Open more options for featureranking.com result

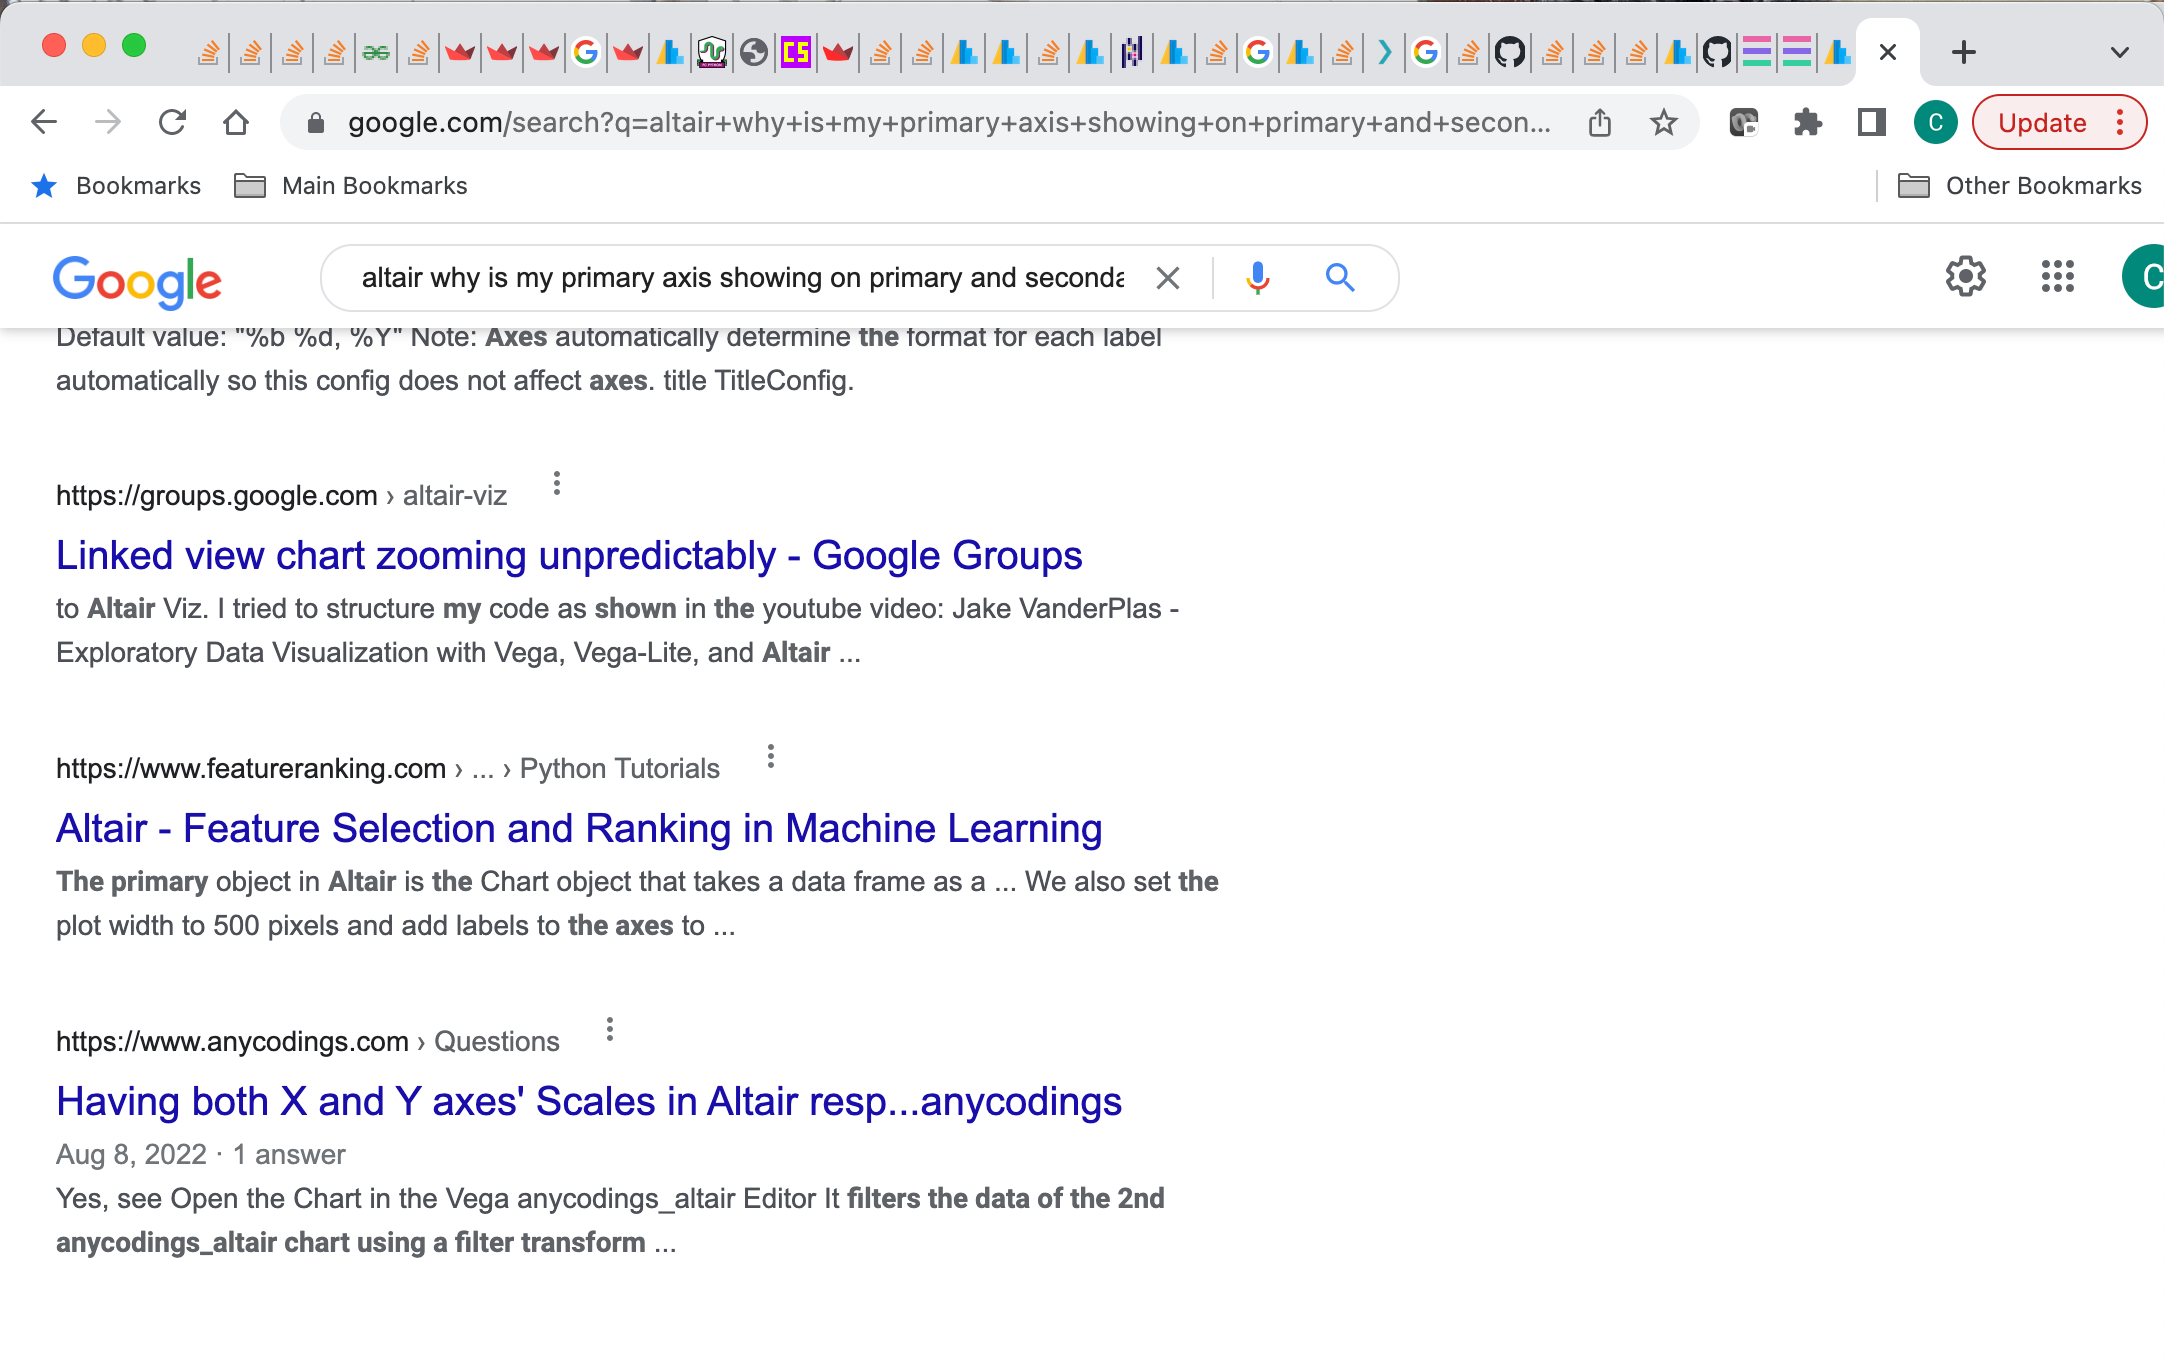770,757
